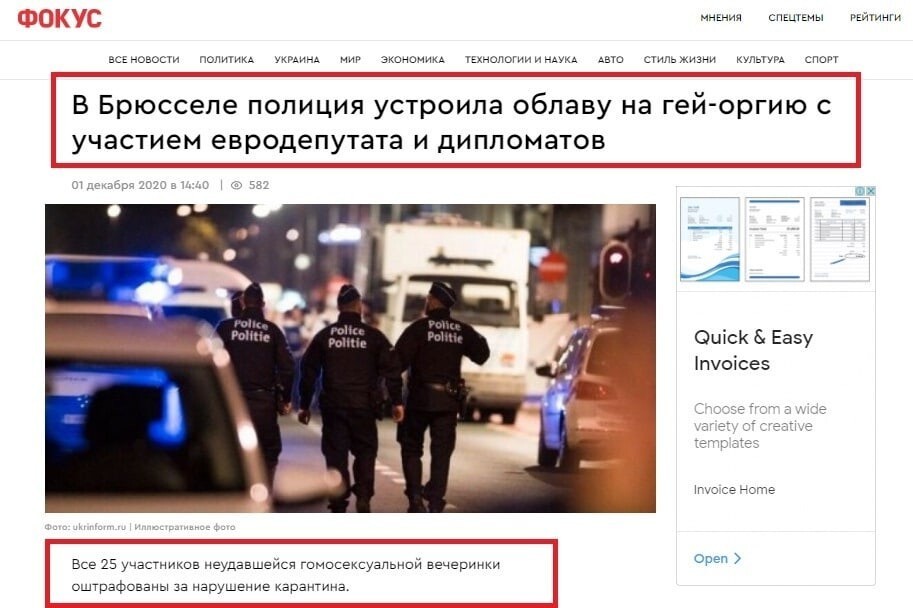Open СТИЛЬ ЖИЗНИ section

pyautogui.click(x=680, y=59)
